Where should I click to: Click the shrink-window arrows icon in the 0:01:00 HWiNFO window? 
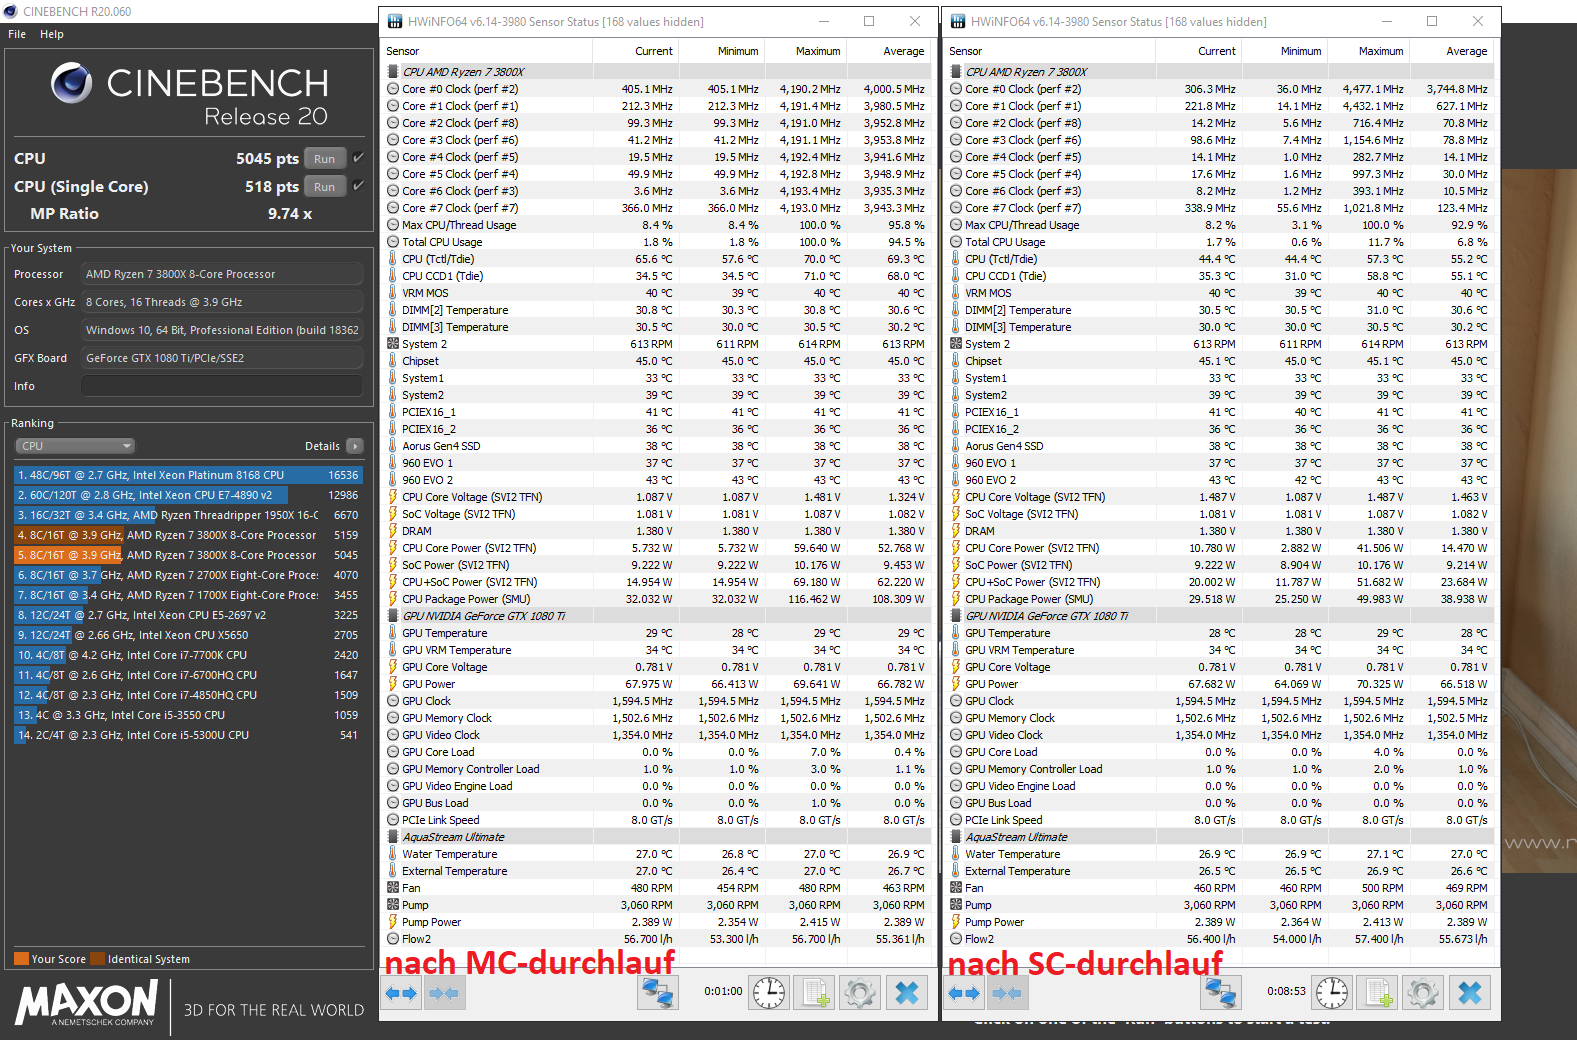[444, 993]
